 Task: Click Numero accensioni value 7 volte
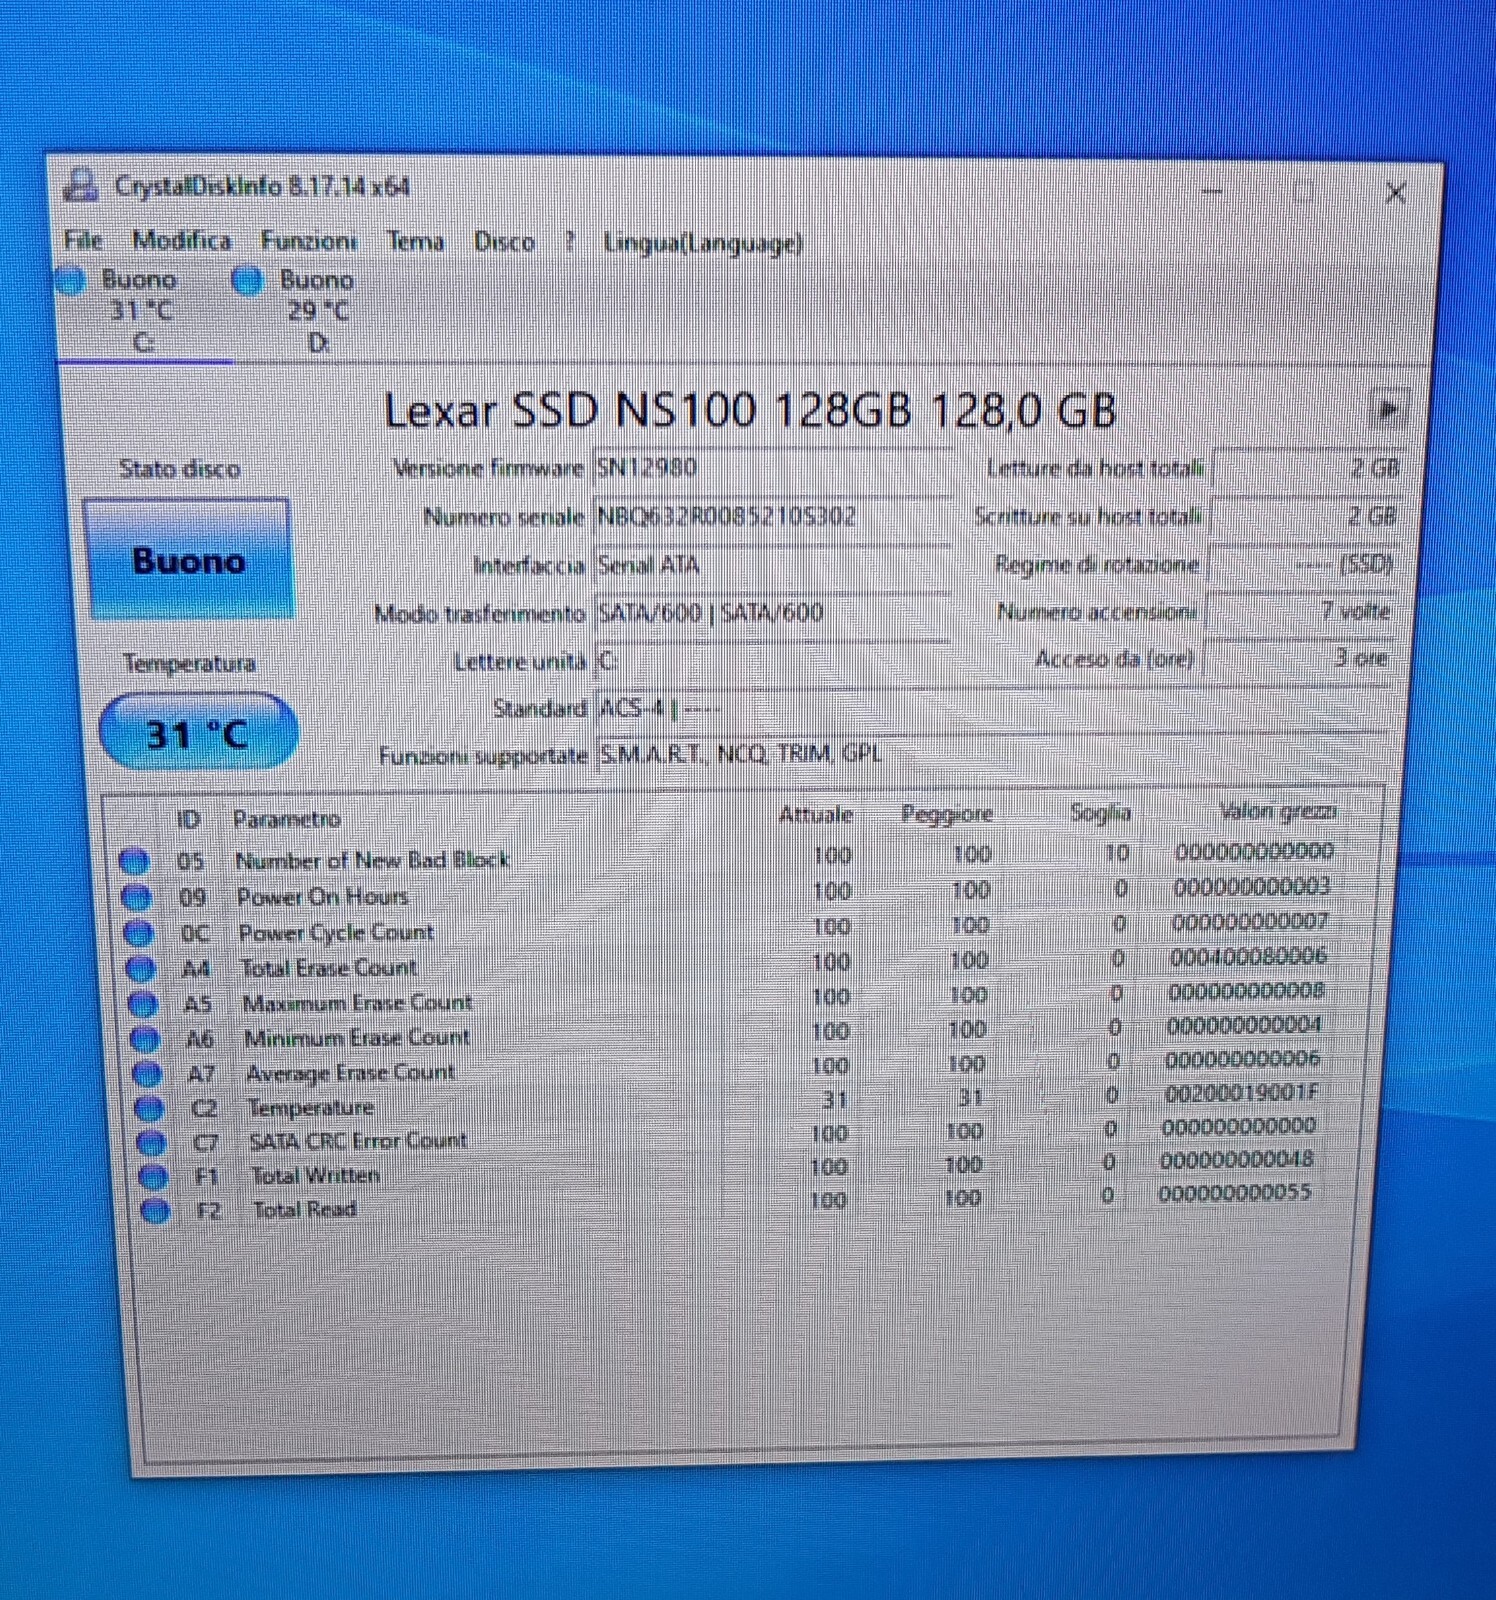click(1301, 611)
